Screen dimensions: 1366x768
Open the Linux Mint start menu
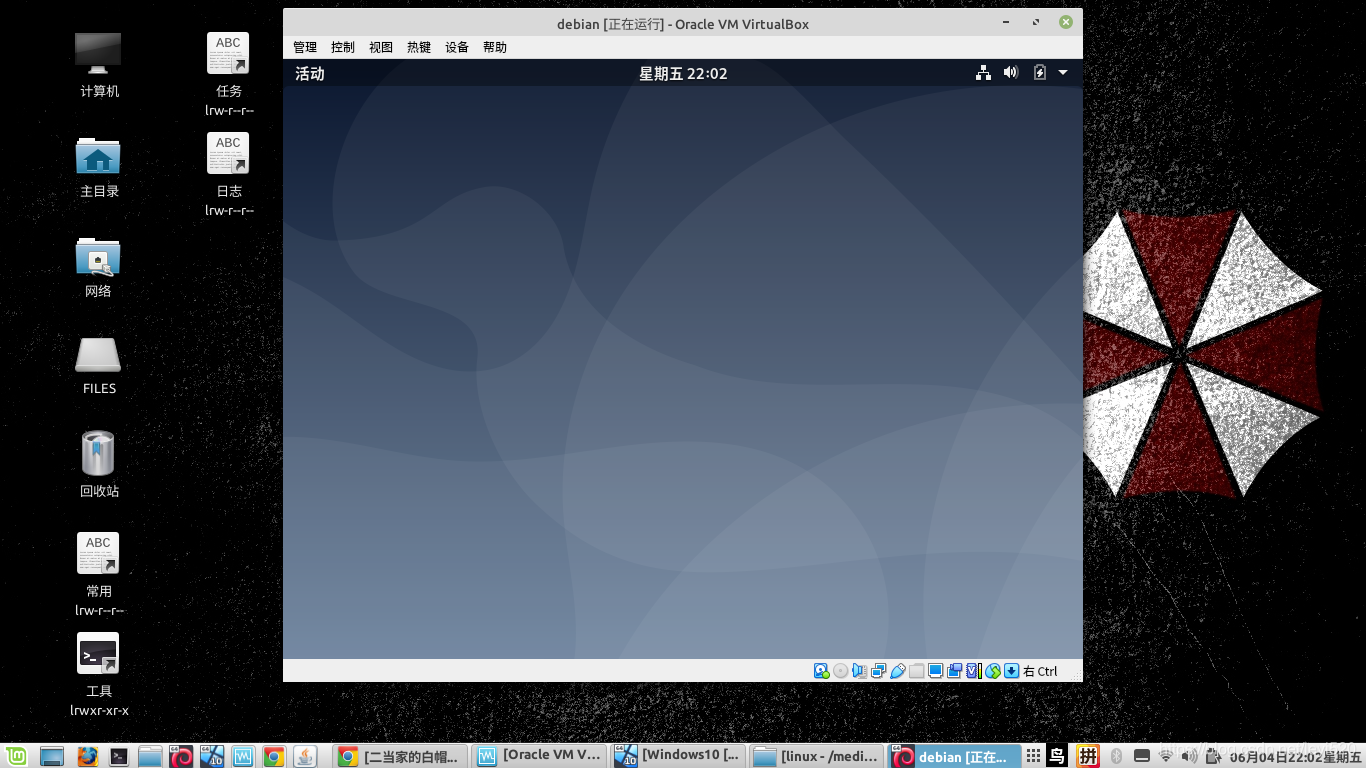pos(16,756)
